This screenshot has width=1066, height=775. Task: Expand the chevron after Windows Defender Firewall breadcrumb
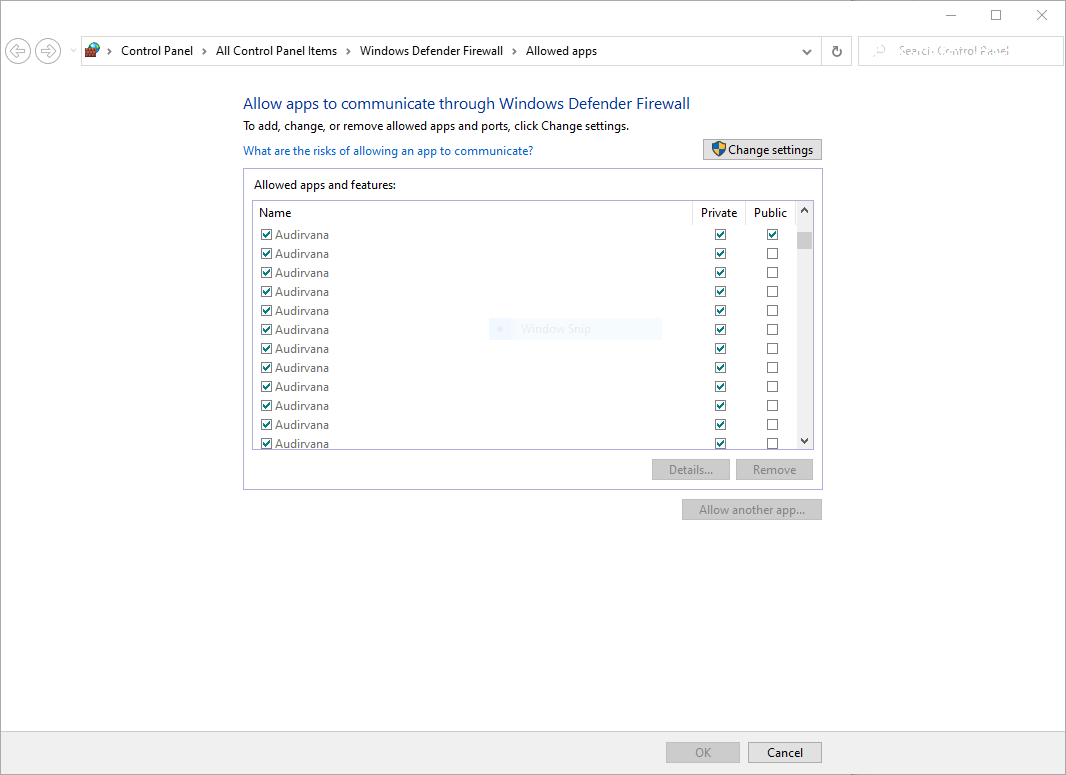tap(514, 51)
